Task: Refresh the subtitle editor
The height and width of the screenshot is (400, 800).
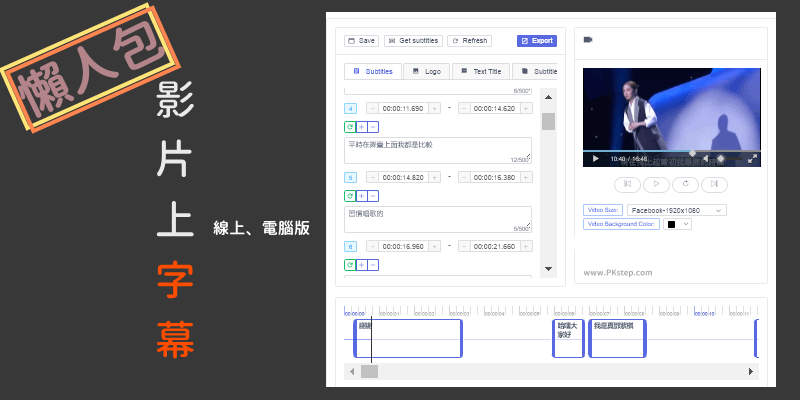Action: click(469, 41)
